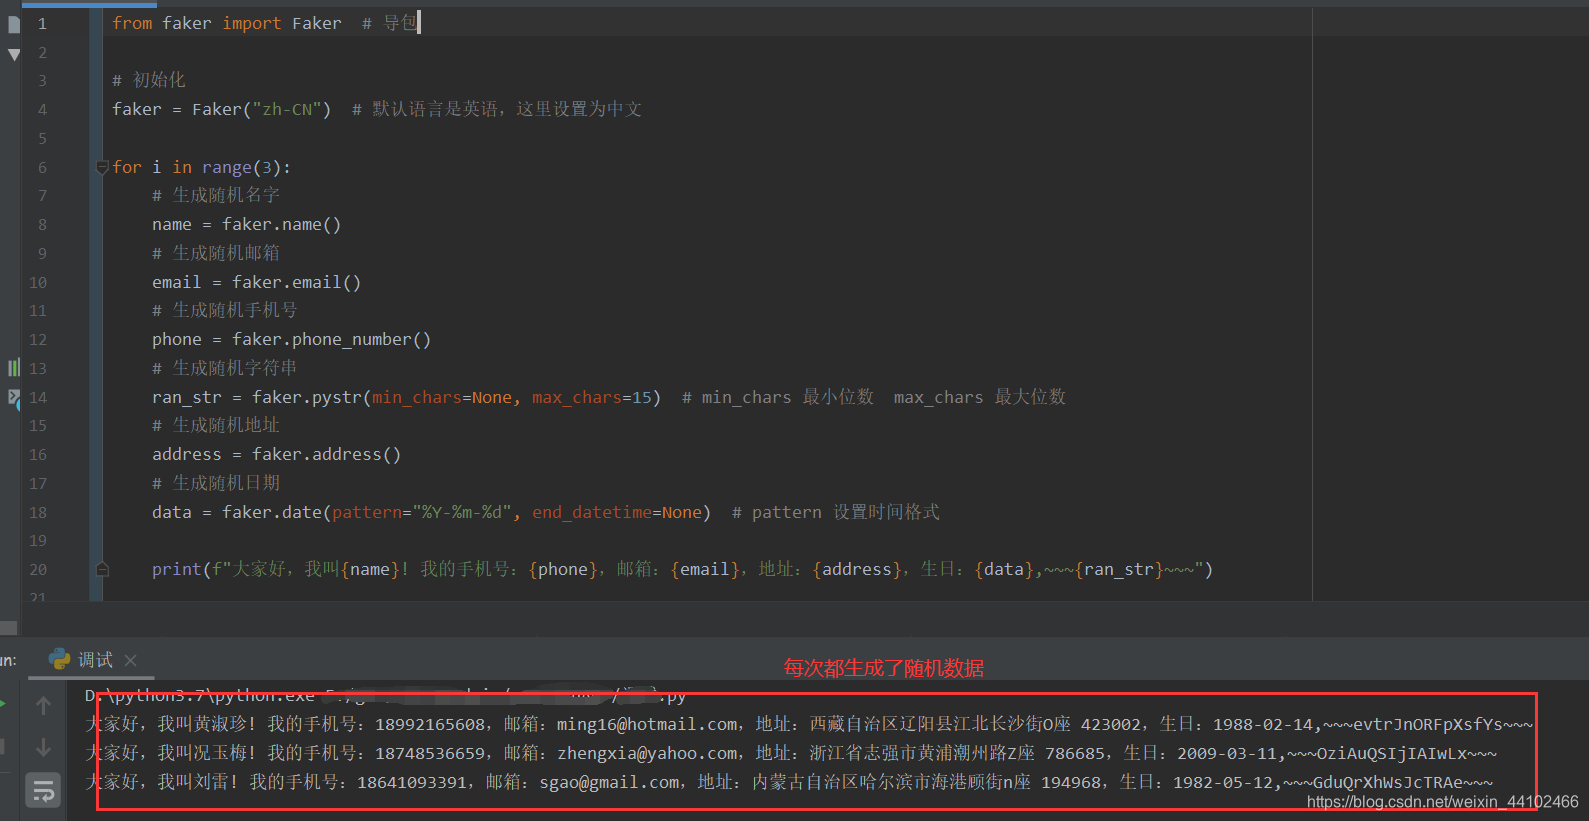Click the 'name = faker.name()' line
Viewport: 1589px width, 821px height.
click(246, 224)
